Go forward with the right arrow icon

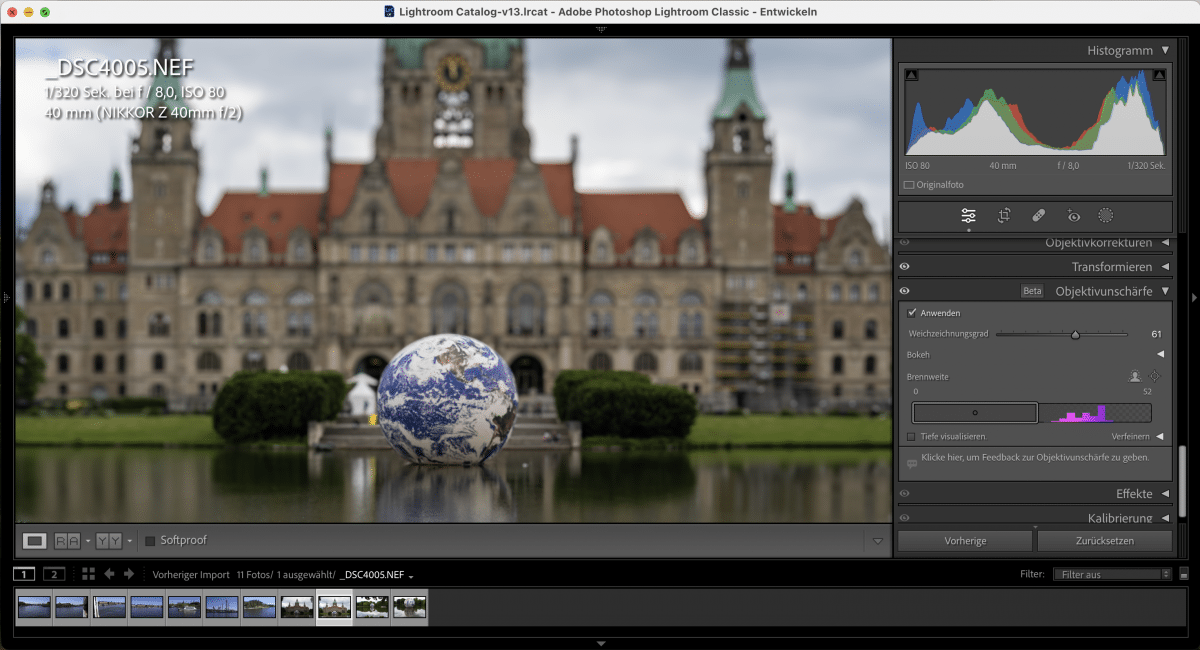[128, 574]
